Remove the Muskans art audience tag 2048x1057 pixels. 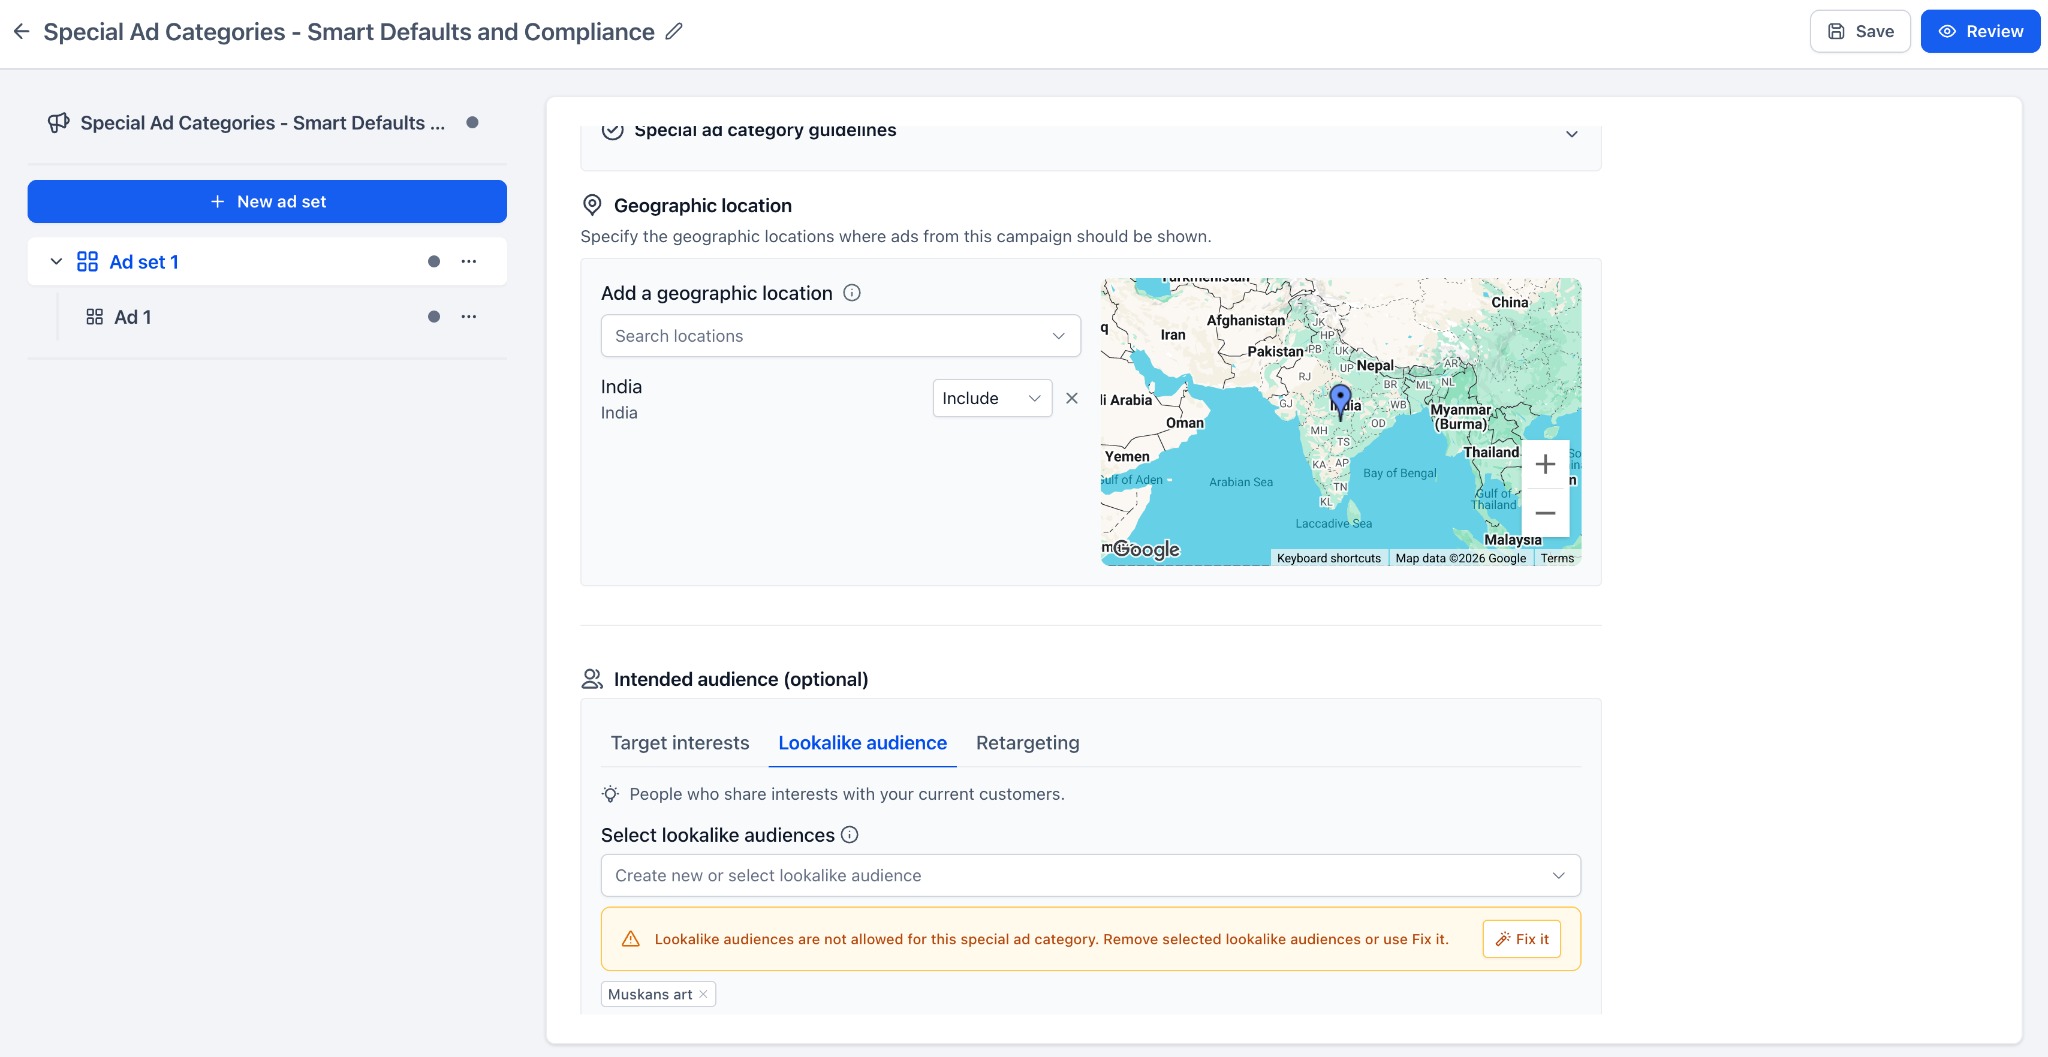[703, 994]
